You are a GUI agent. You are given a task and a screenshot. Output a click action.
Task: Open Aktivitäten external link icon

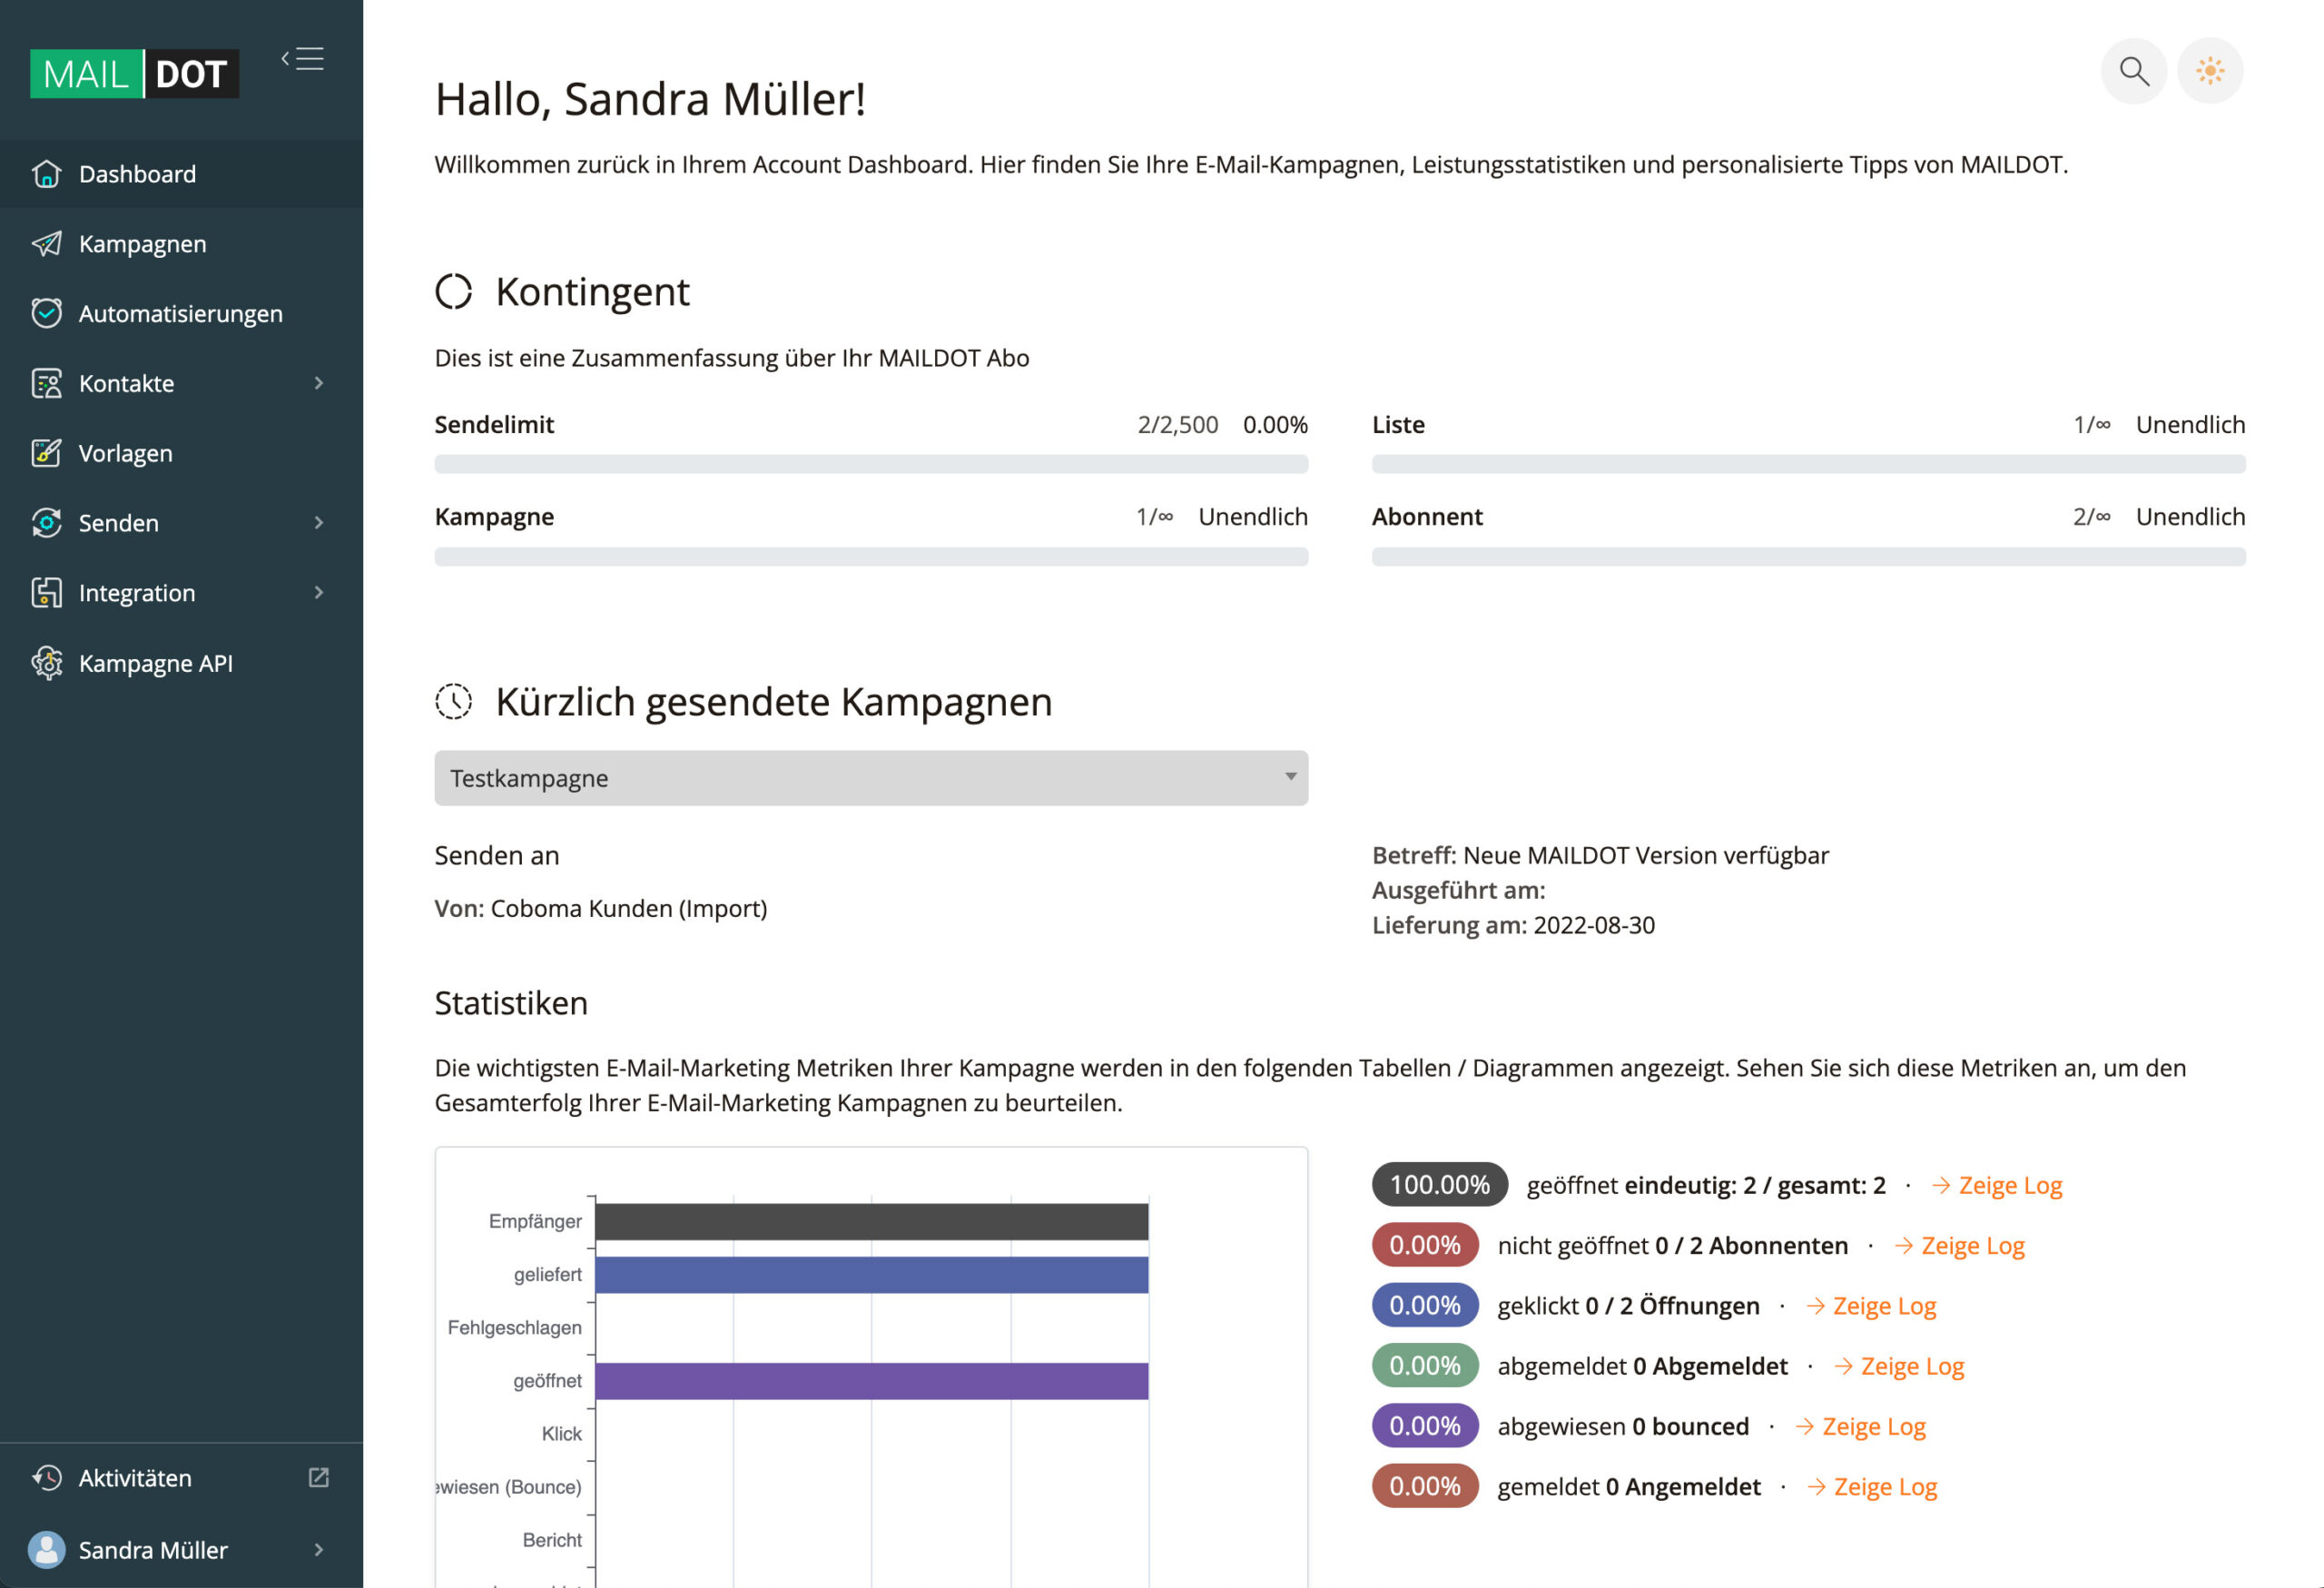pyautogui.click(x=319, y=1477)
